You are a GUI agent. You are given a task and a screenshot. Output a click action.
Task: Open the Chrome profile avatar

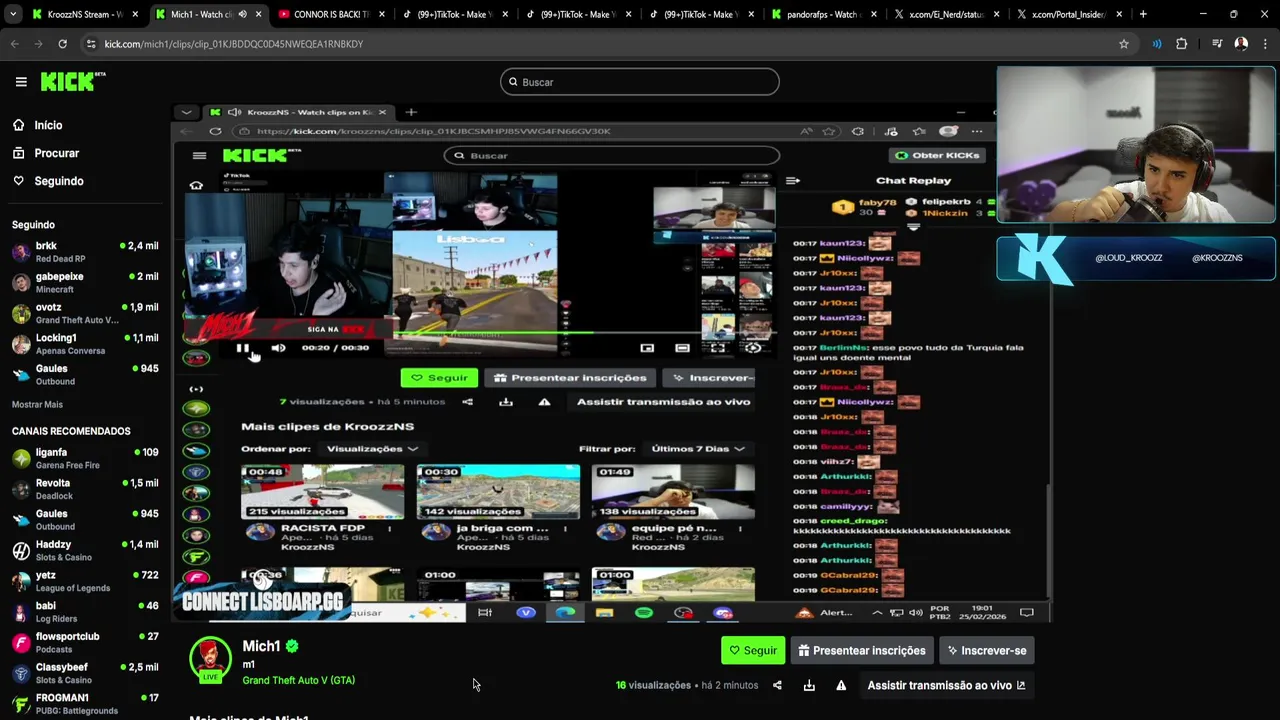(x=1241, y=44)
